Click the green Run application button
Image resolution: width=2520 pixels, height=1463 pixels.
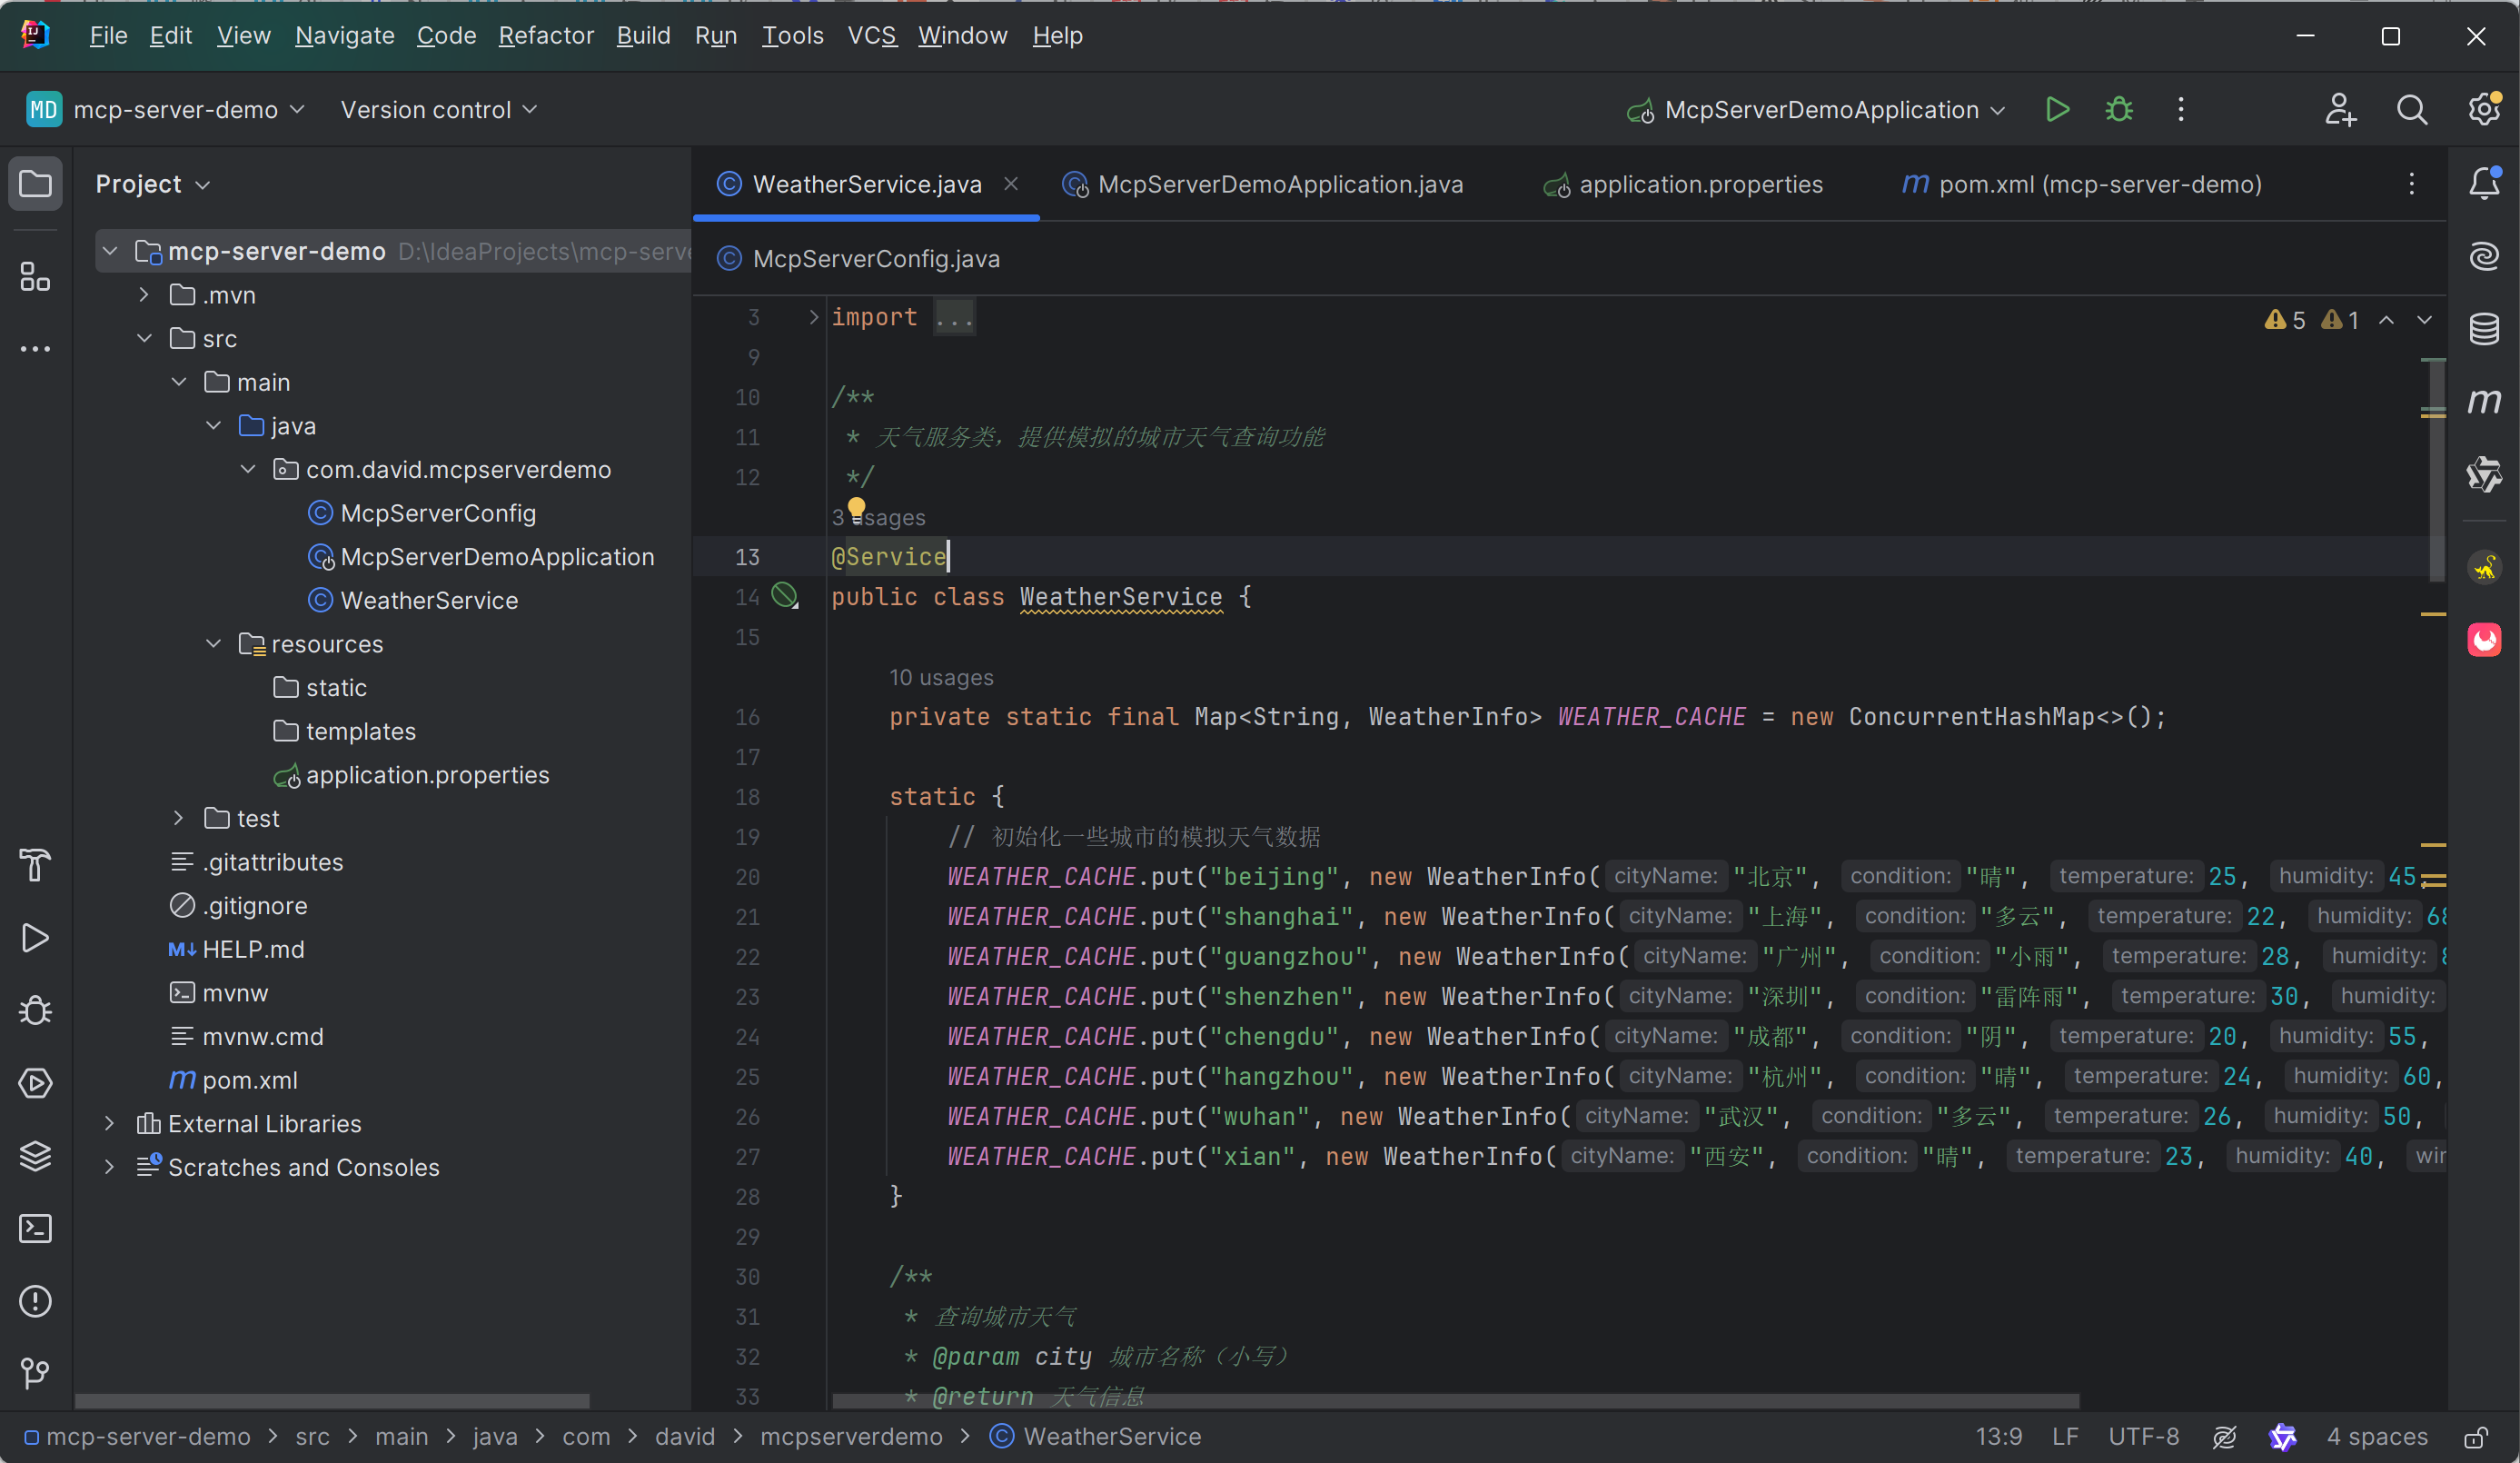click(2057, 110)
